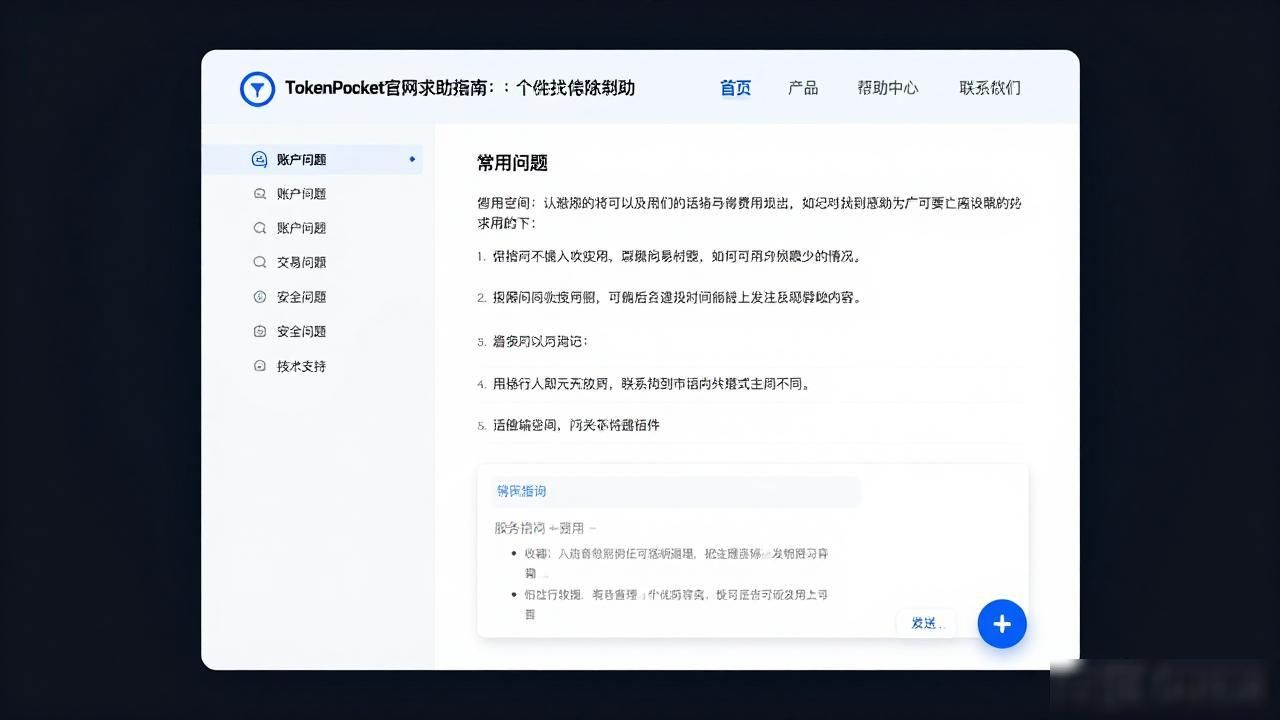The height and width of the screenshot is (720, 1280).
Task: Open the 帮助中心 navigation tab
Action: (x=887, y=88)
